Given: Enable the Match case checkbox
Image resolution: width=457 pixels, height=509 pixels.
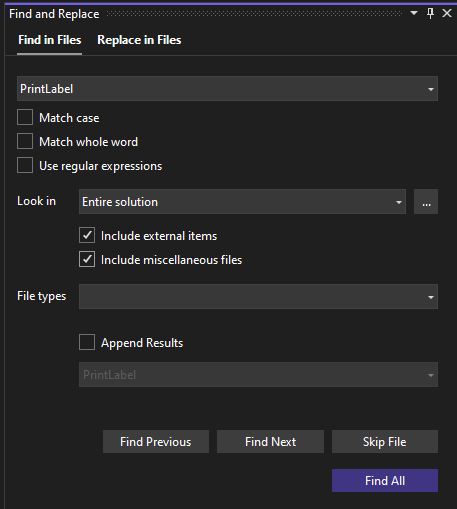Looking at the screenshot, I should click(25, 117).
